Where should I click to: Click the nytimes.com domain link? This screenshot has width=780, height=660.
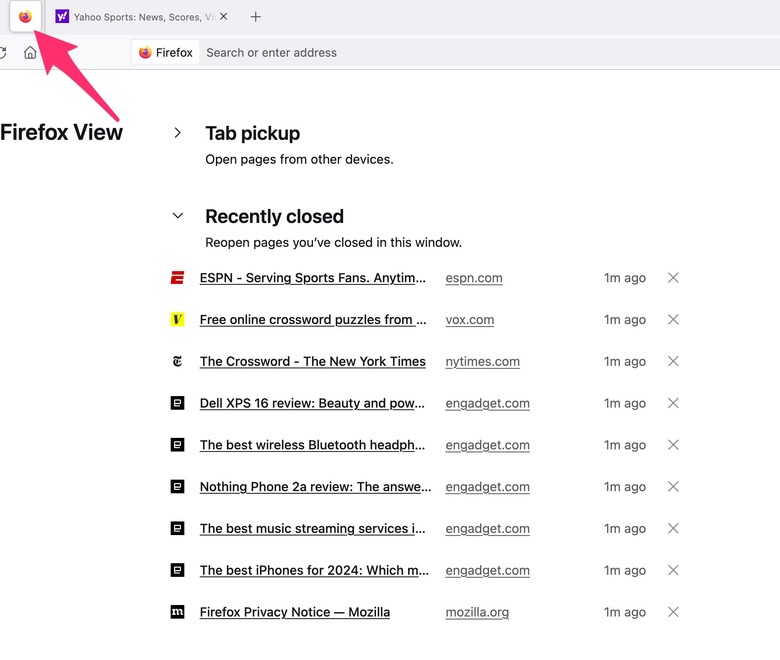pos(482,361)
